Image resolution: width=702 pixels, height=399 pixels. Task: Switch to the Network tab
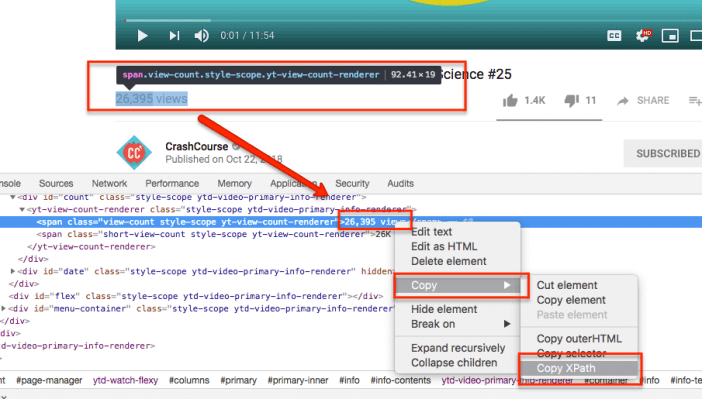point(109,184)
